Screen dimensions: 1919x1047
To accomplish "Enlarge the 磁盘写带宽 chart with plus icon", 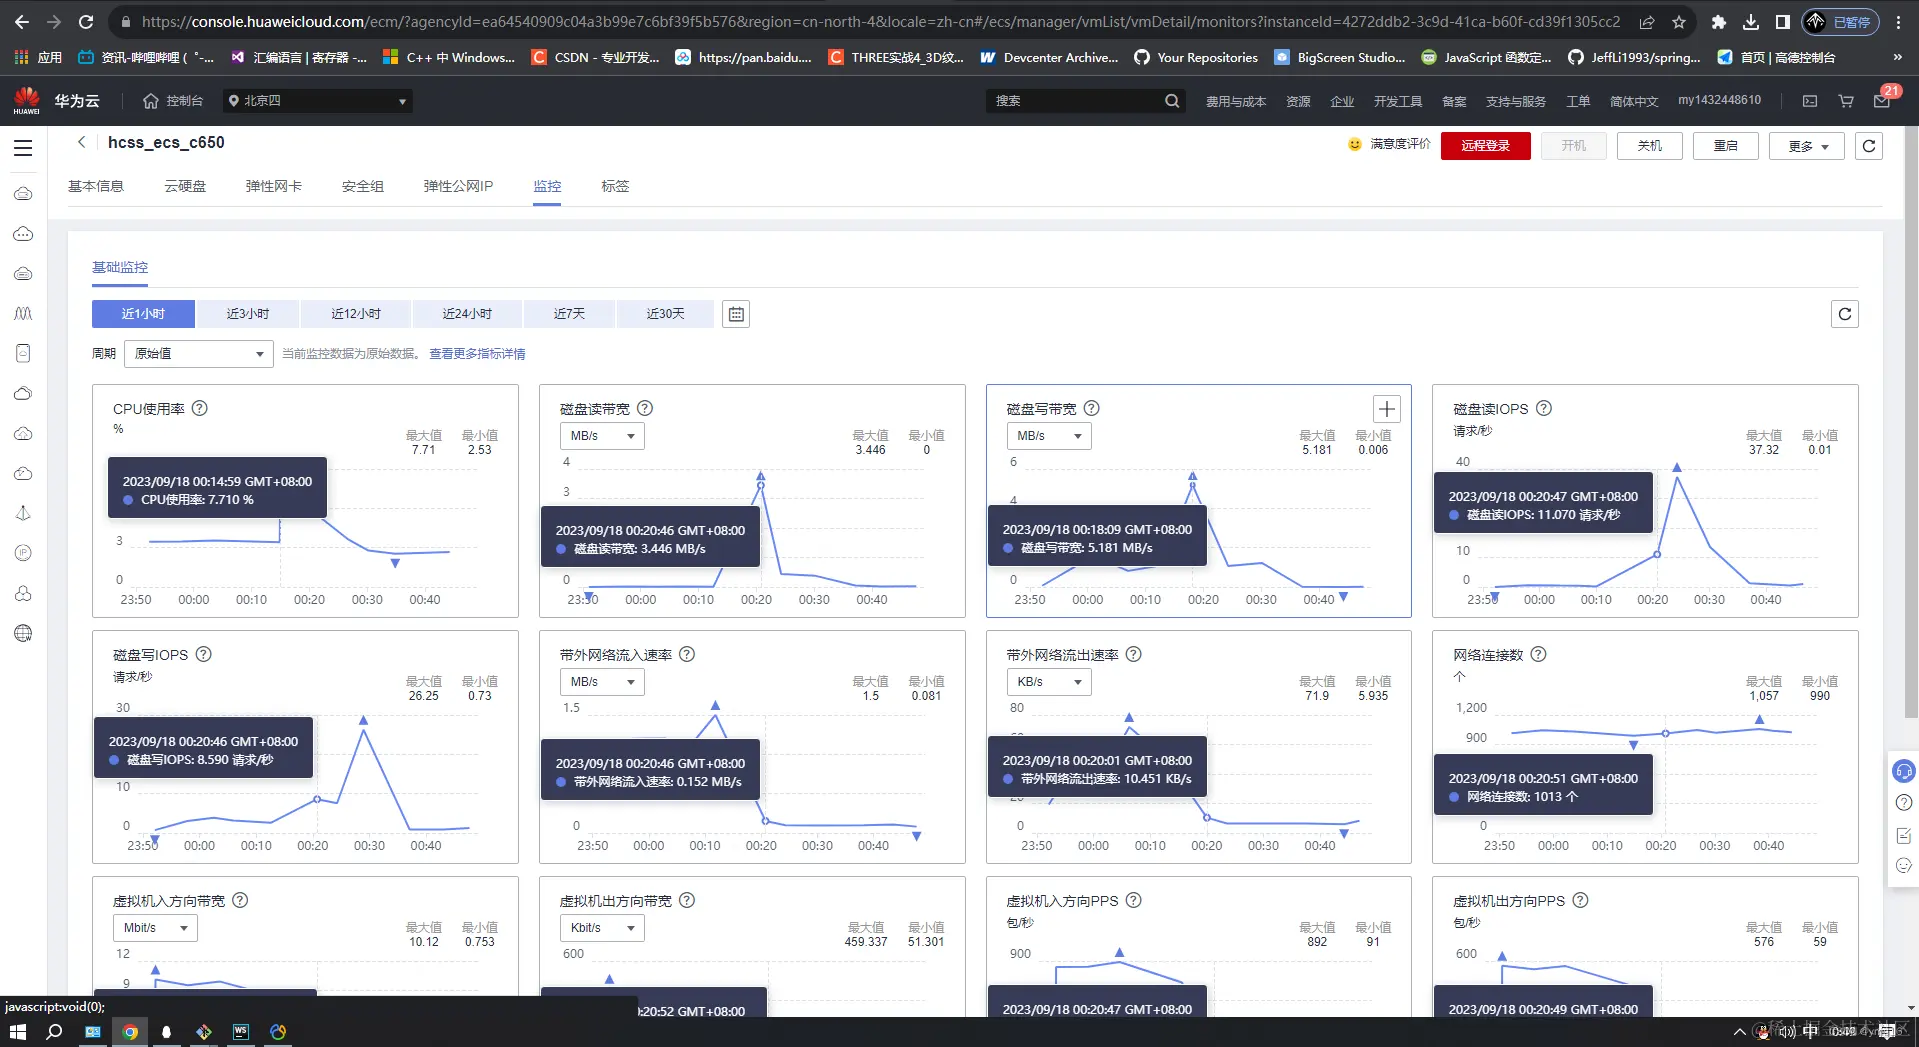I will point(1386,409).
